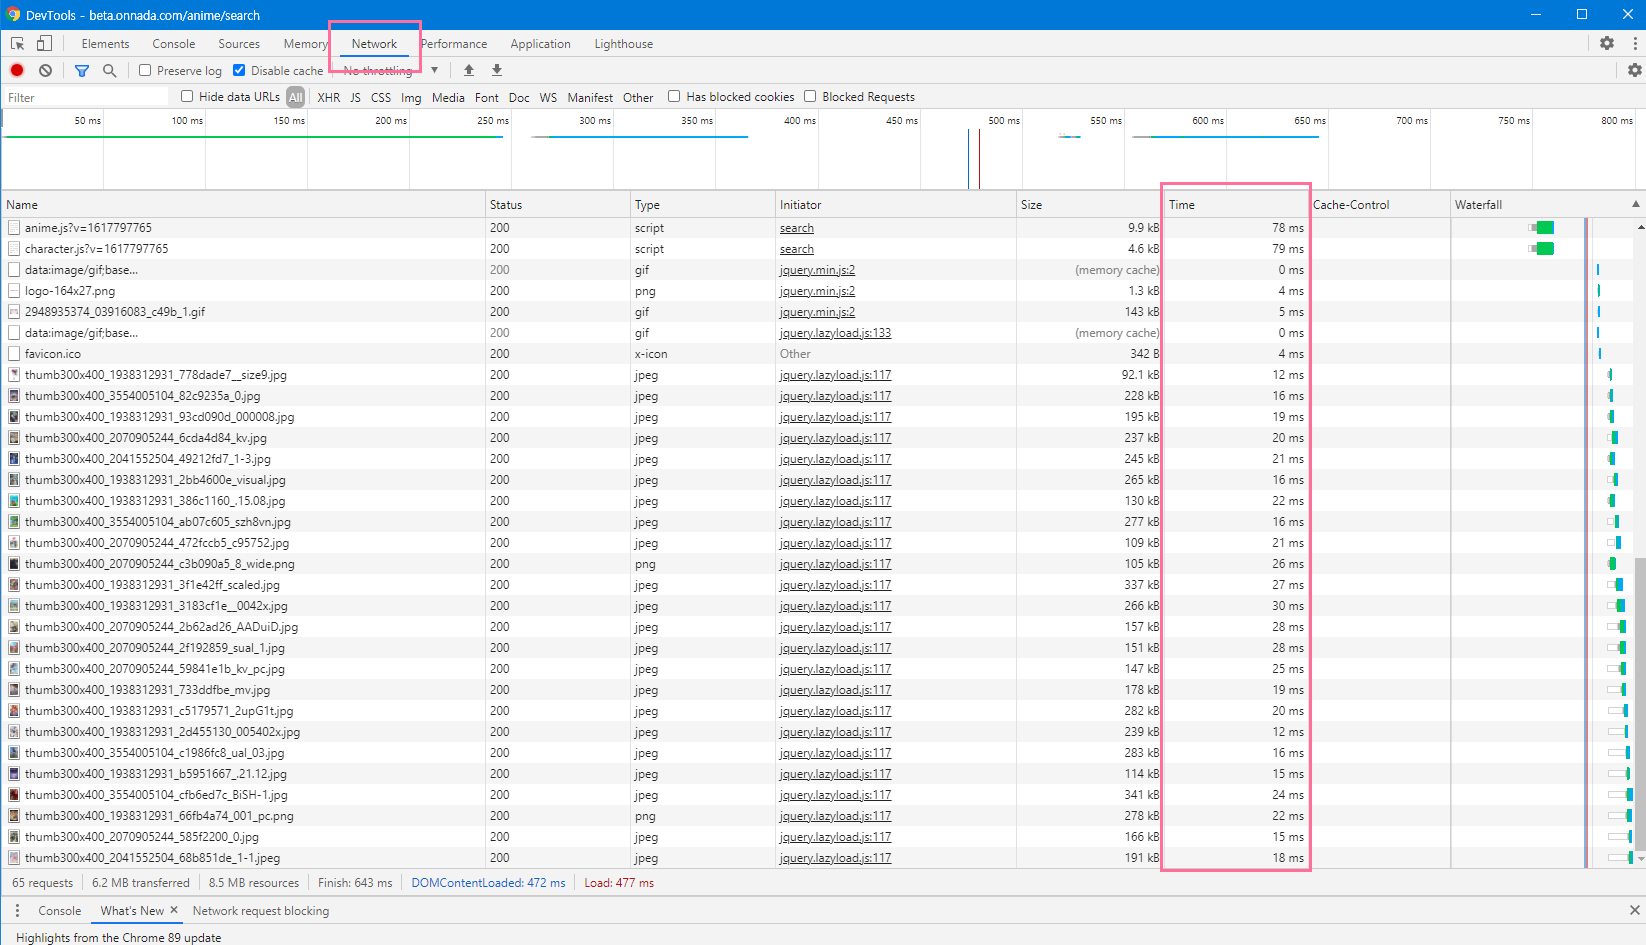Image resolution: width=1646 pixels, height=945 pixels.
Task: Open the DevTools three-dot customize menu
Action: 1635,43
